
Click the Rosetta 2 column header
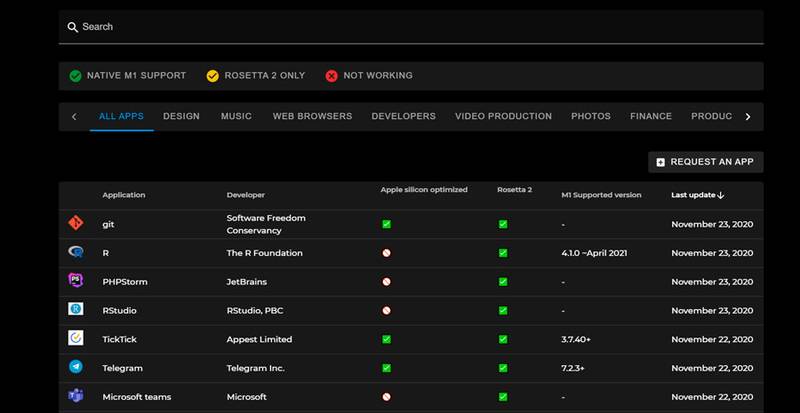click(x=514, y=189)
